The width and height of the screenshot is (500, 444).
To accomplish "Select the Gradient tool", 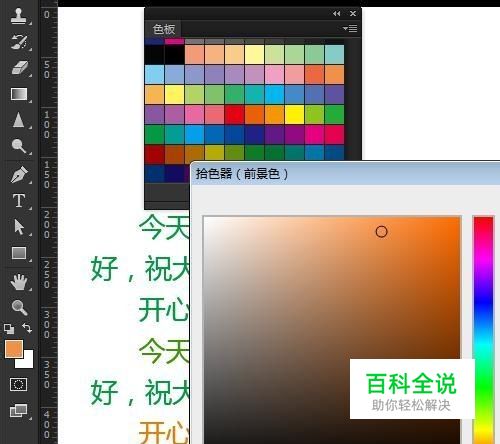I will point(19,94).
